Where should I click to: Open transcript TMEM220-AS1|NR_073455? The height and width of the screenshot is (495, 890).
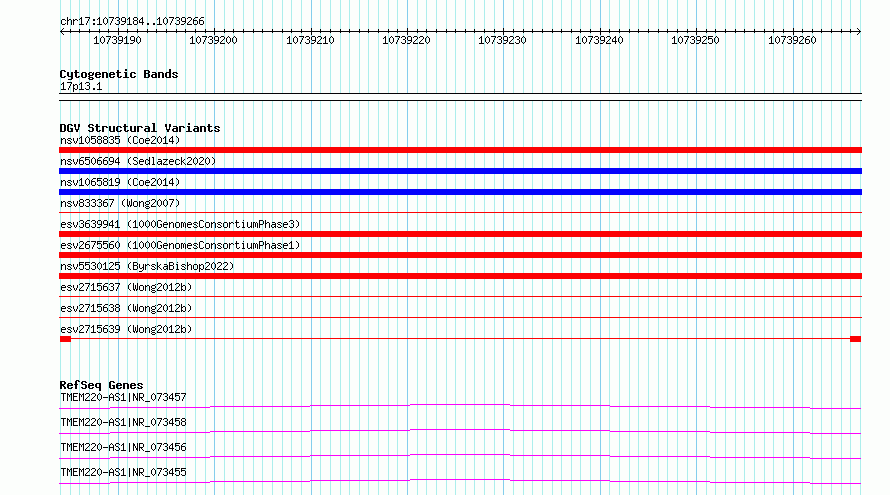[x=123, y=472]
